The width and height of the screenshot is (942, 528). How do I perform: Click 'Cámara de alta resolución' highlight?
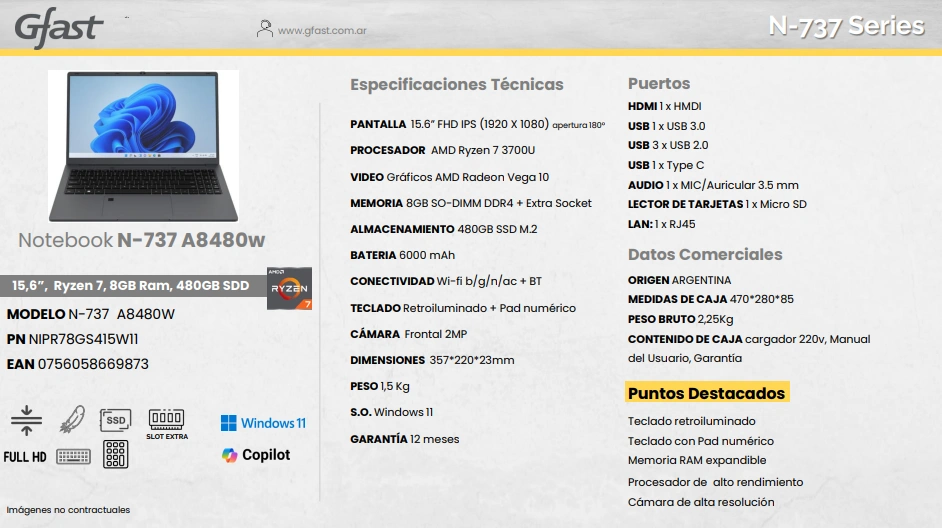tap(701, 502)
